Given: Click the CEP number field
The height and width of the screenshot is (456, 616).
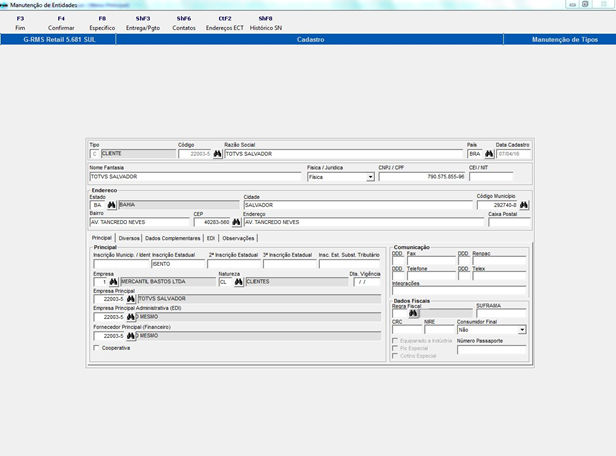Looking at the screenshot, I should coord(212,222).
